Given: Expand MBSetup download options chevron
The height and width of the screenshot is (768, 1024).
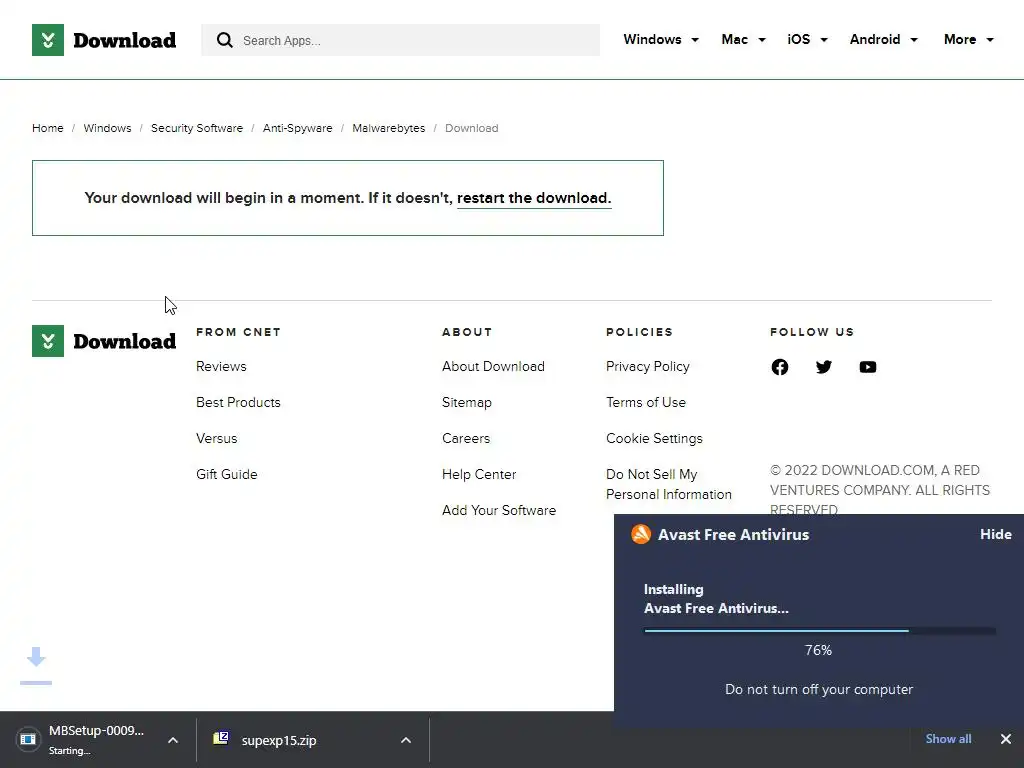Looking at the screenshot, I should click(173, 740).
